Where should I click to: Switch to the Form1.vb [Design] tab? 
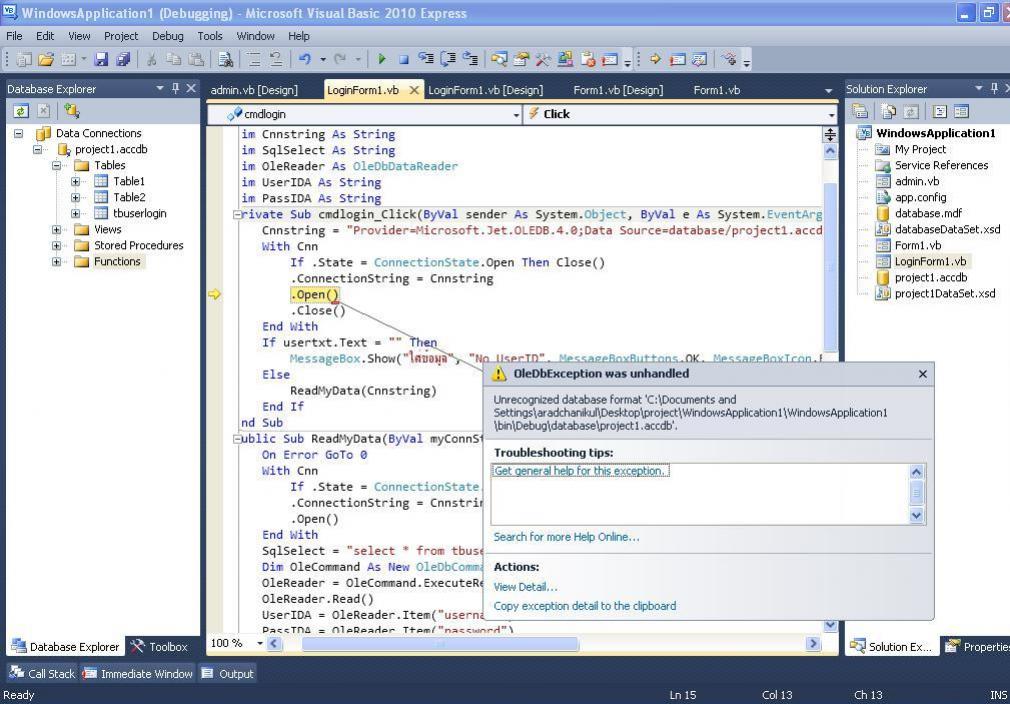[617, 90]
